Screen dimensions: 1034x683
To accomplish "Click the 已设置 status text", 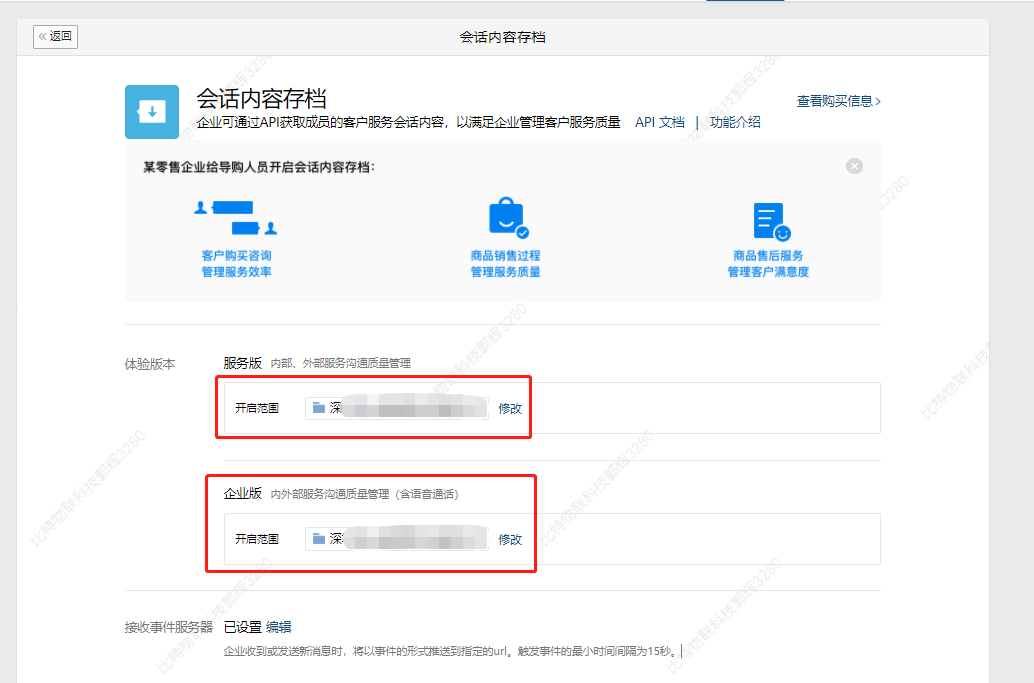I will 242,627.
